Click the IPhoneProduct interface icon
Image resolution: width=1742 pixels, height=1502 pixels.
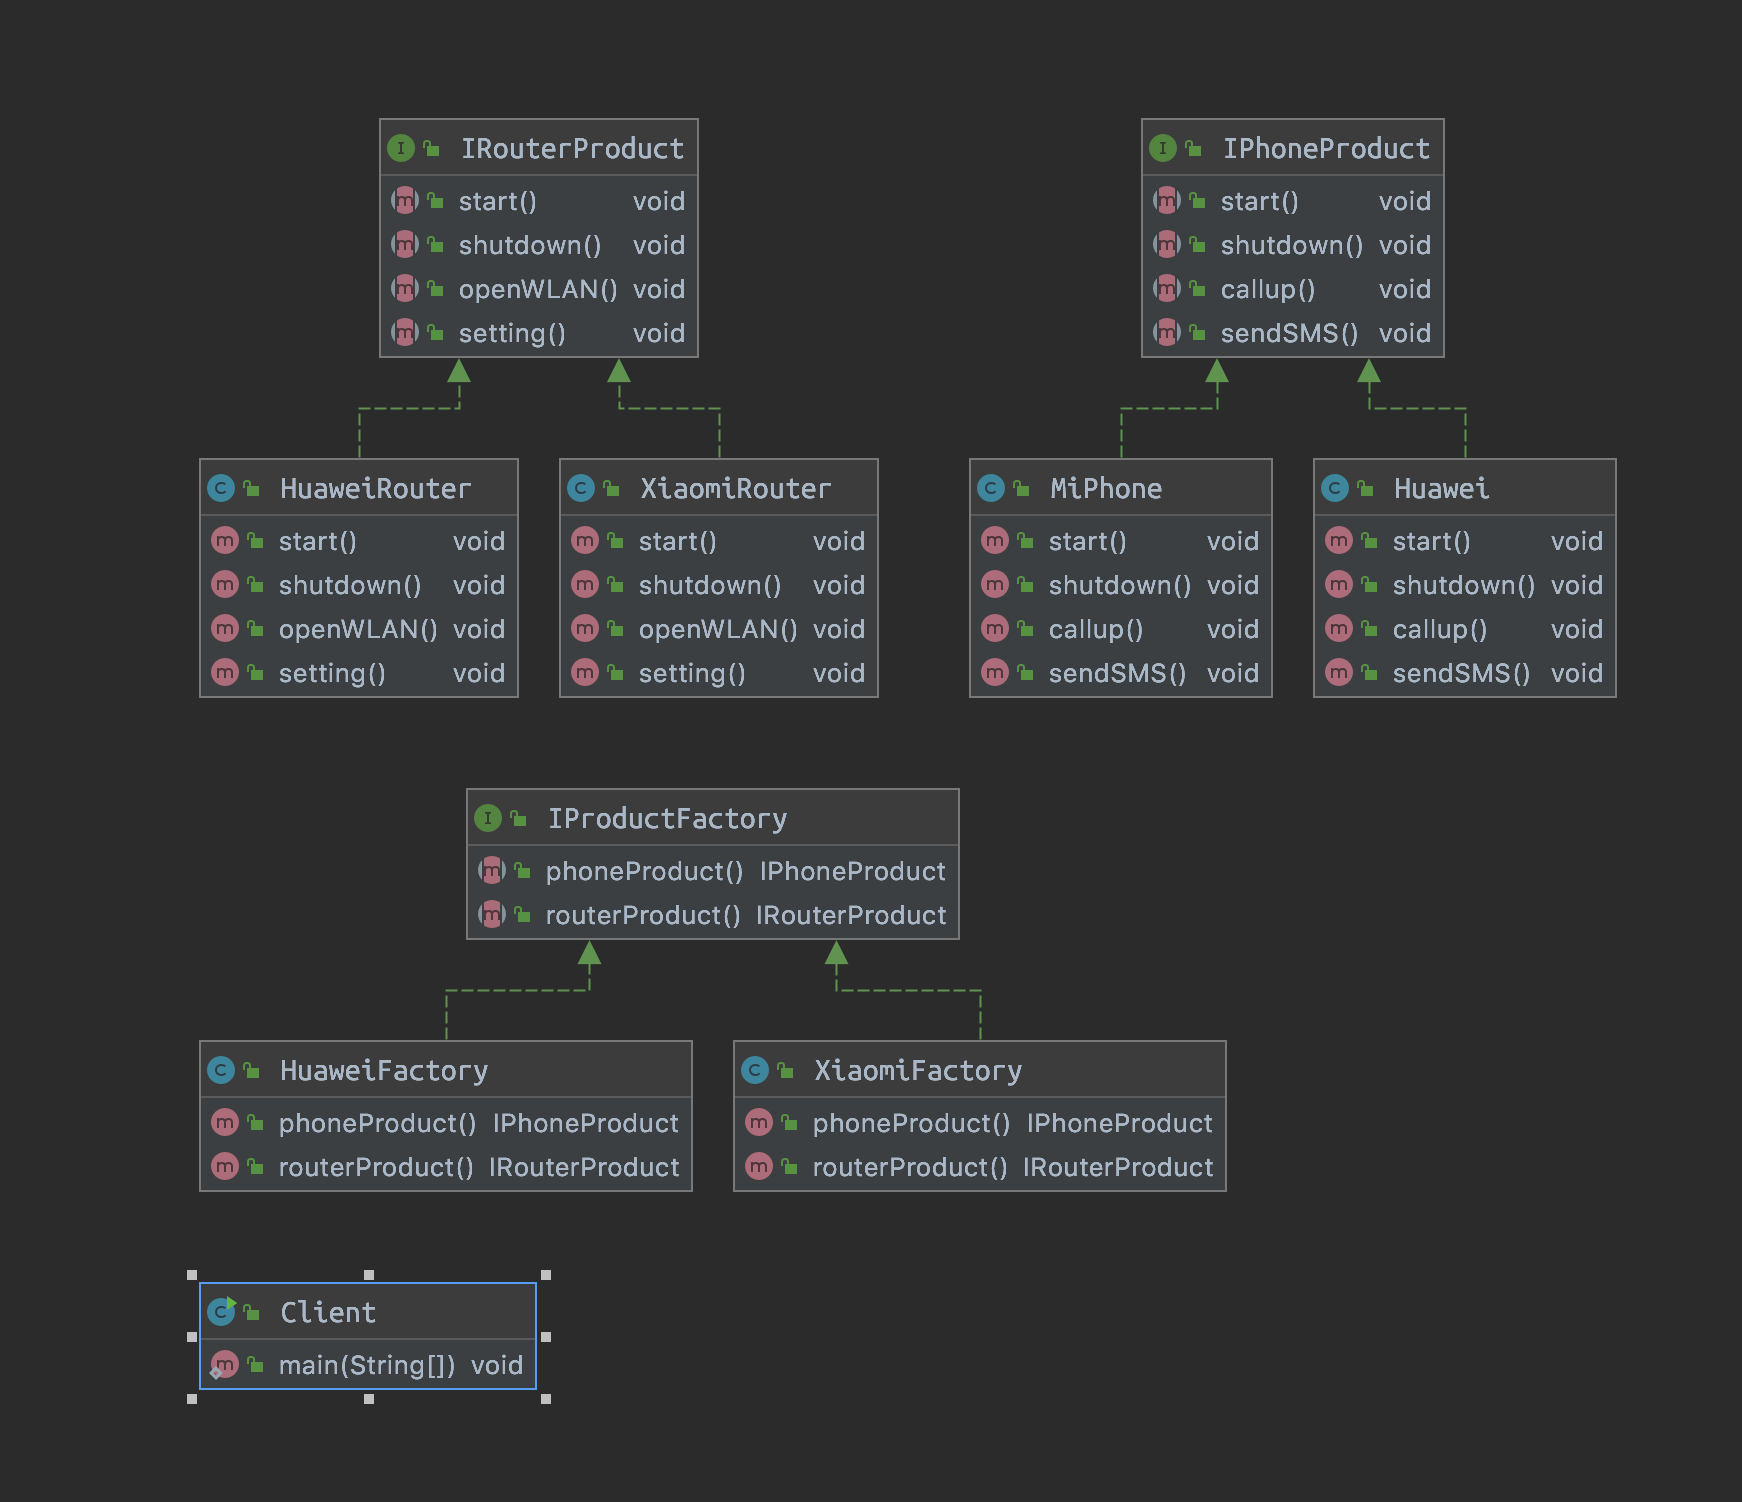click(x=1162, y=149)
